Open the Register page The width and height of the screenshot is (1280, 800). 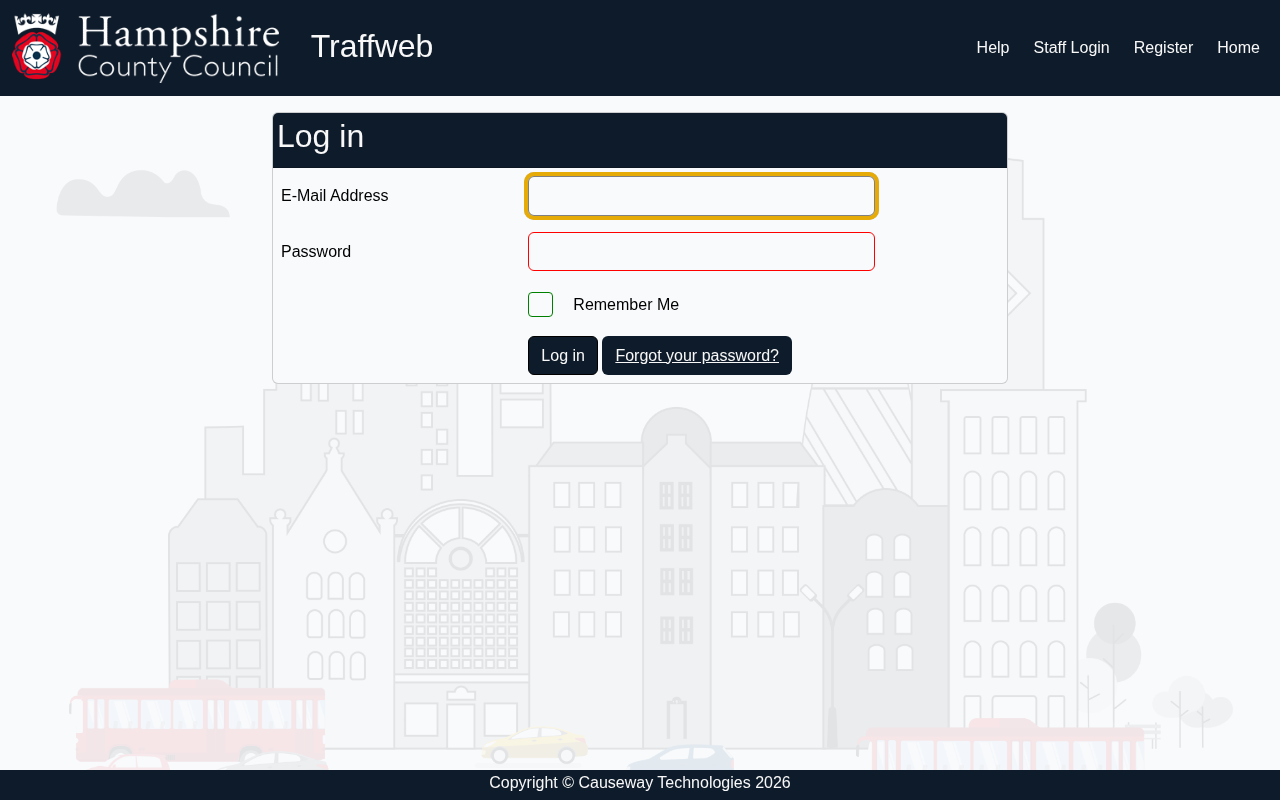coord(1163,48)
